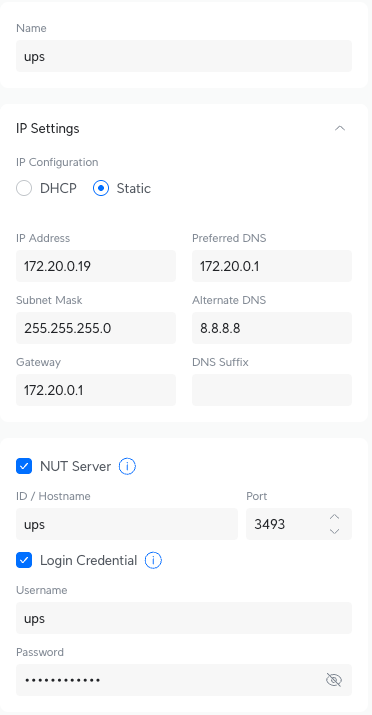The image size is (372, 715).
Task: Click the Preferred DNS field
Action: point(272,266)
